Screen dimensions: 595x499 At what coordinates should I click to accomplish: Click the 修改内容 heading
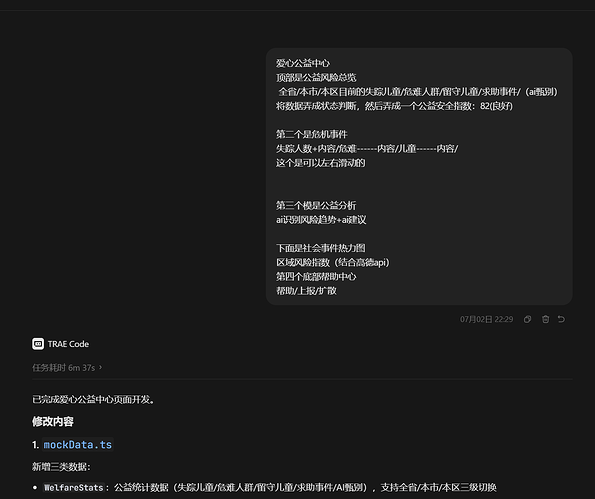coord(53,421)
